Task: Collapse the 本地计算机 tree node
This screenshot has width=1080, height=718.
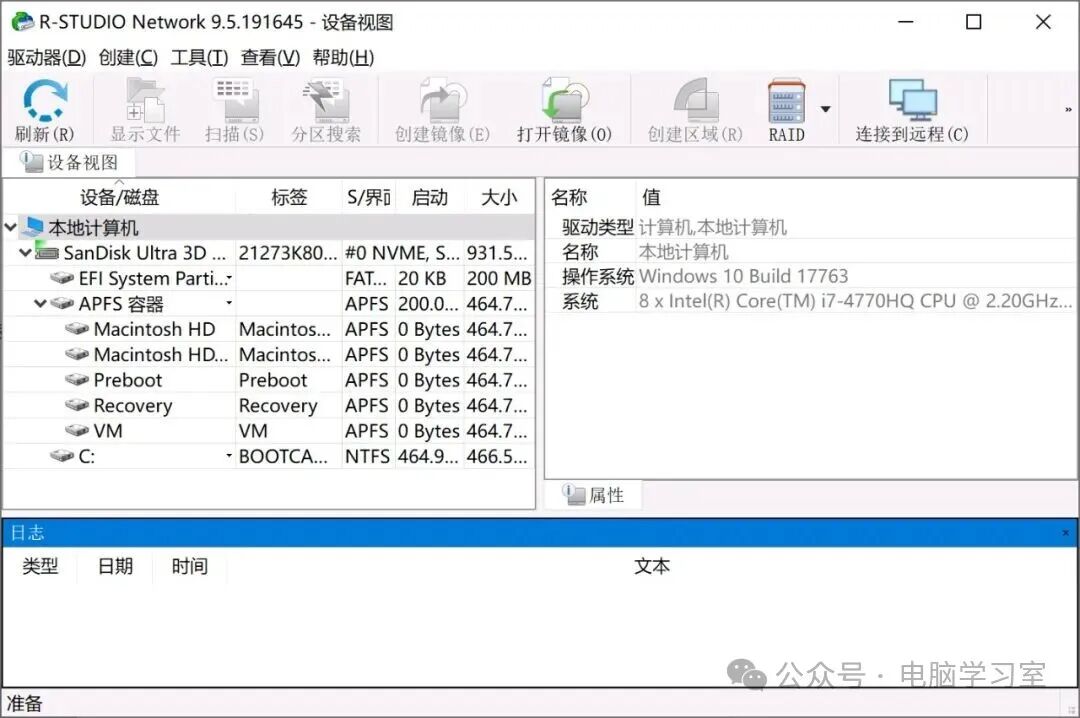Action: point(11,228)
